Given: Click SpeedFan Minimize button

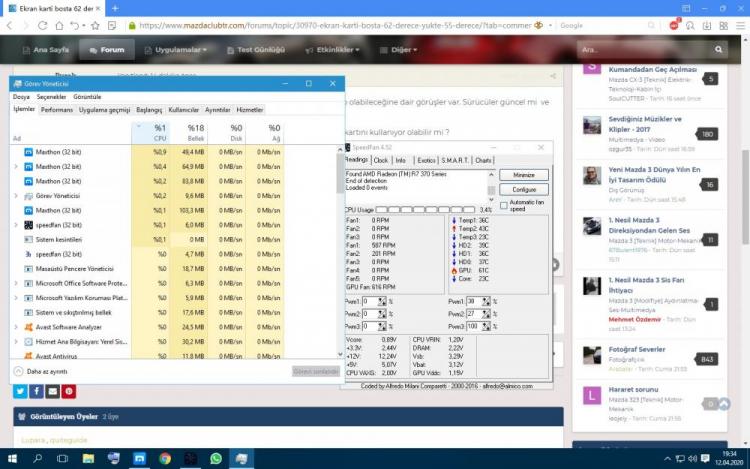Looking at the screenshot, I should point(524,175).
